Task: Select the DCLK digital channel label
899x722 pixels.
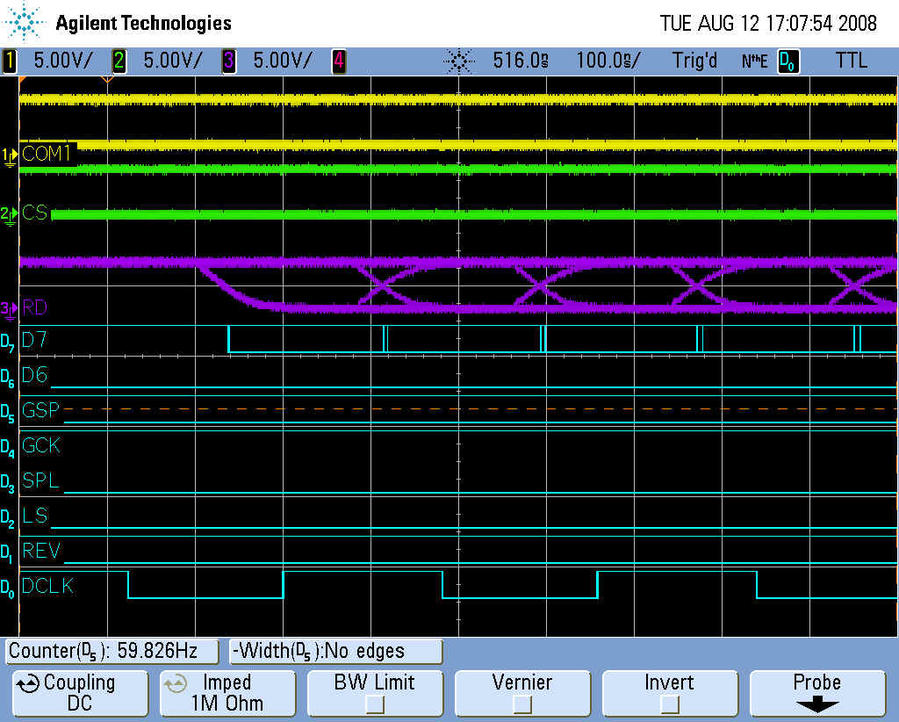Action: (48, 587)
